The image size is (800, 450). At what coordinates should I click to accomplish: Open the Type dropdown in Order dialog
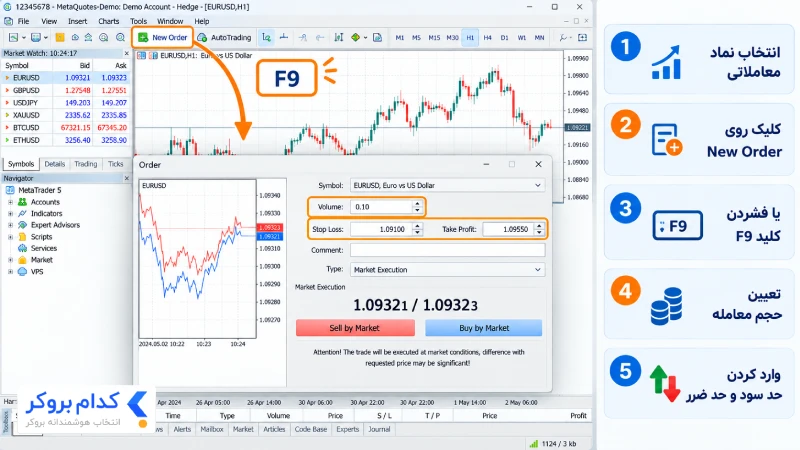[447, 269]
